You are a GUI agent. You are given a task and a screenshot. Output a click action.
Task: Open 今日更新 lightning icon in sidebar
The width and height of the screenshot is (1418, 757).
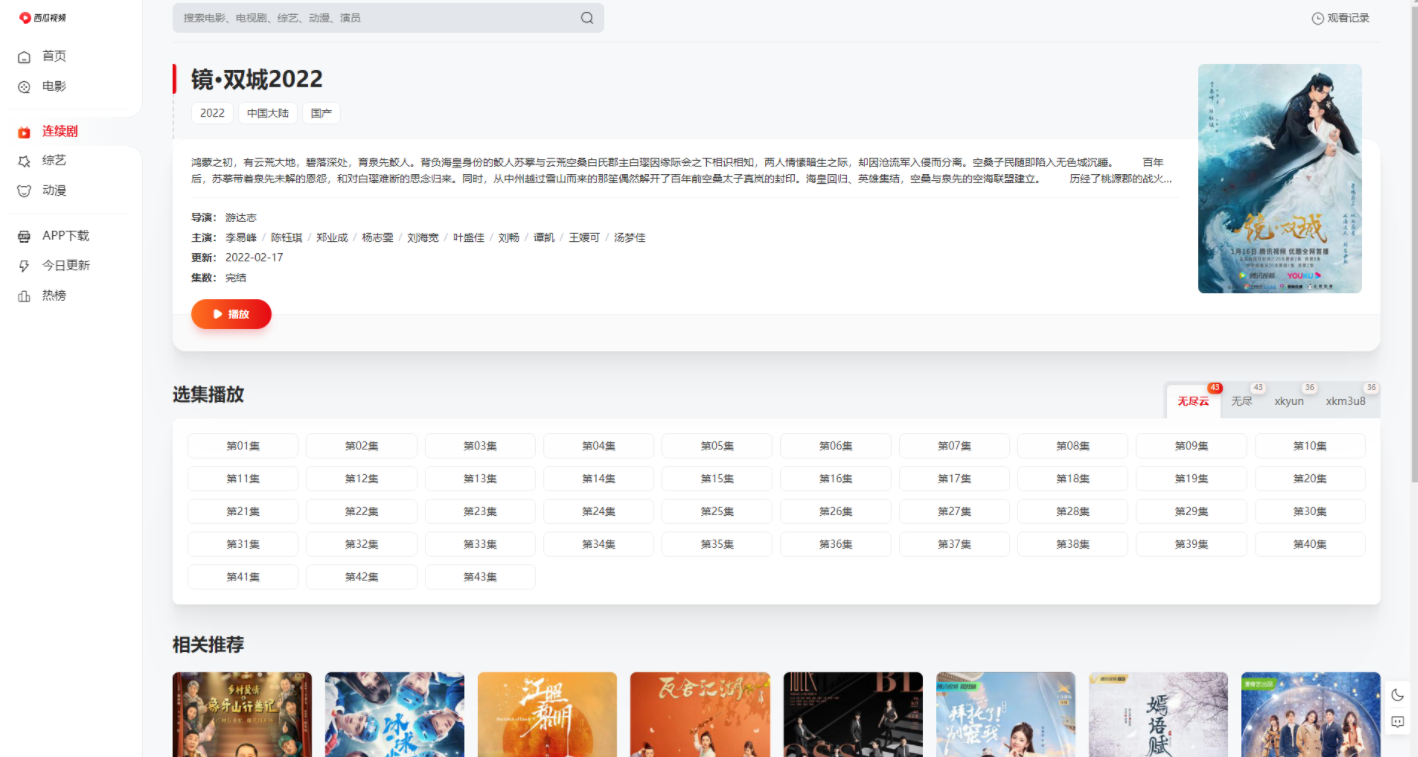coord(25,266)
